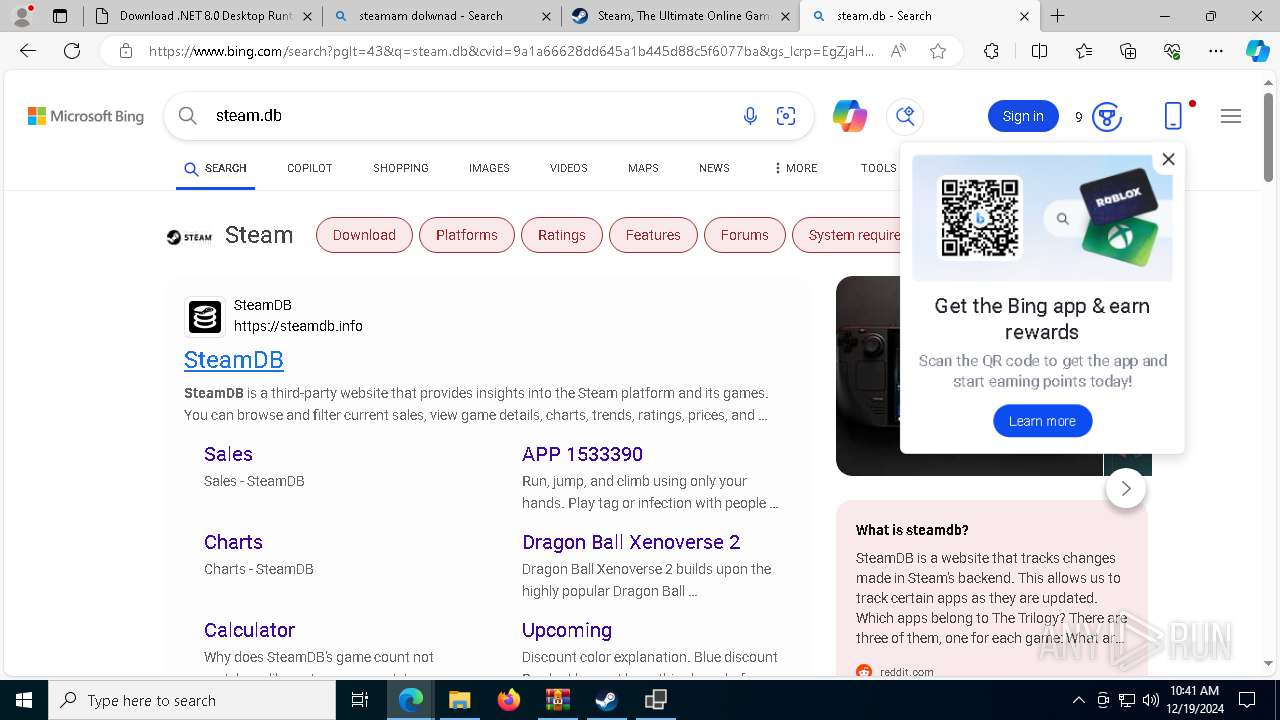1280x720 pixels.
Task: Open the Upcoming sublink
Action: 567,630
